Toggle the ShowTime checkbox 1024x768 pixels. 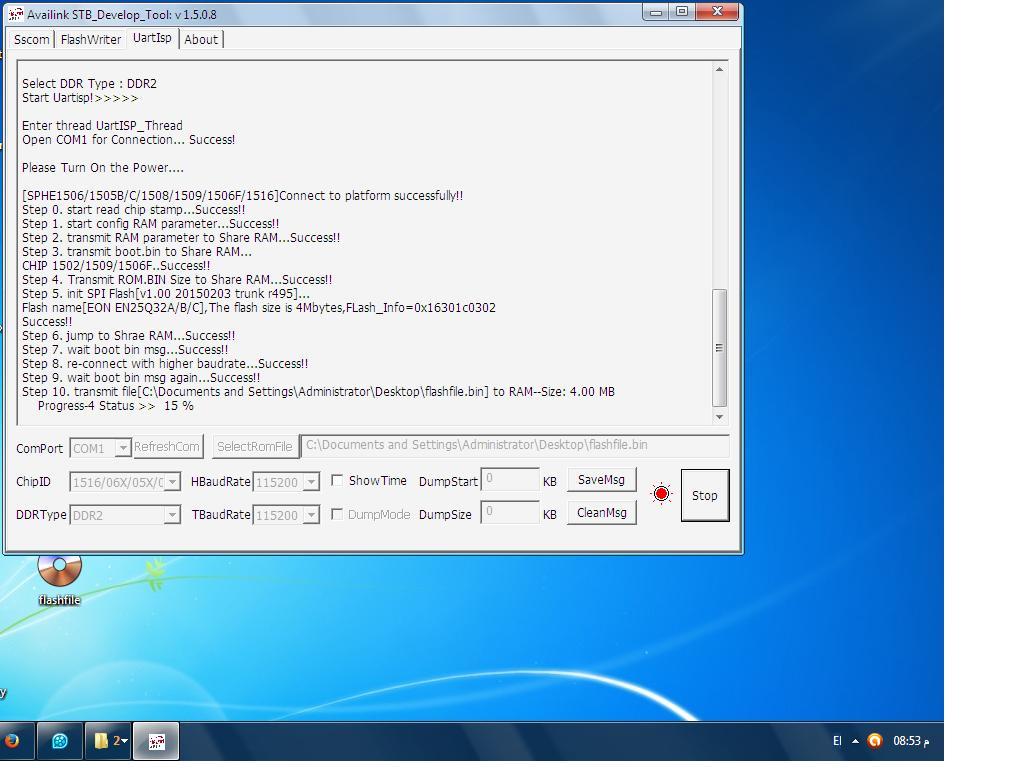click(x=337, y=481)
